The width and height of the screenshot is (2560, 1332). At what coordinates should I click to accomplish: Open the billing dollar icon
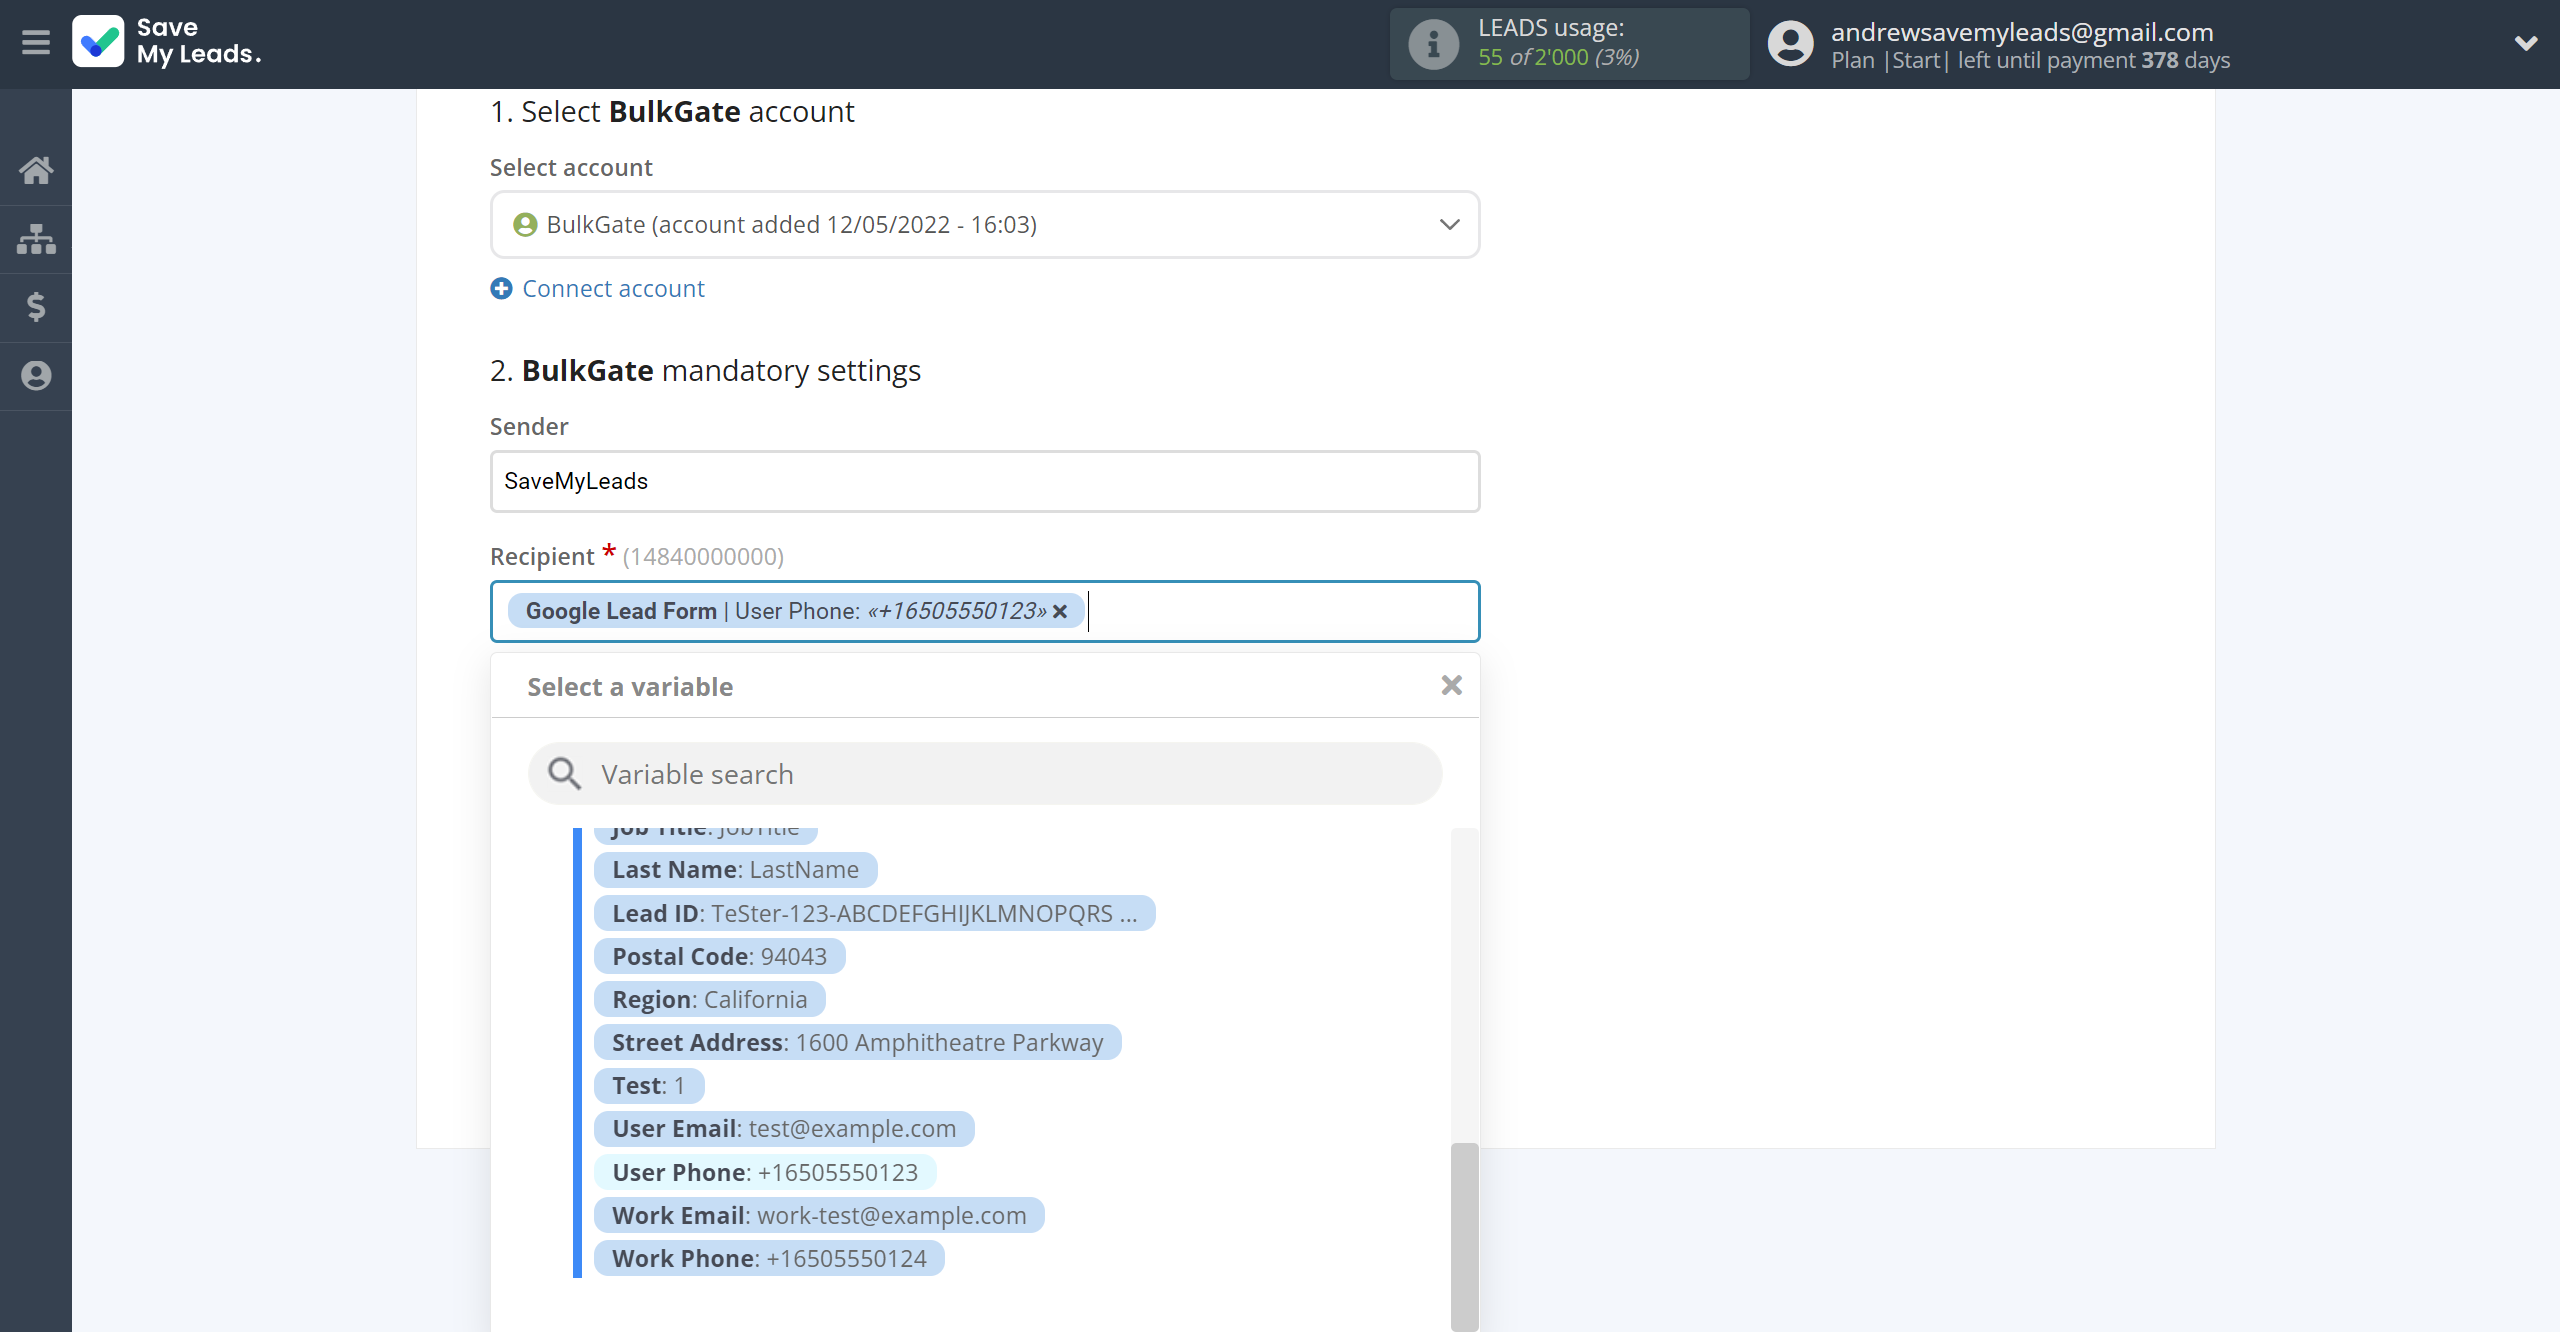click(x=36, y=307)
